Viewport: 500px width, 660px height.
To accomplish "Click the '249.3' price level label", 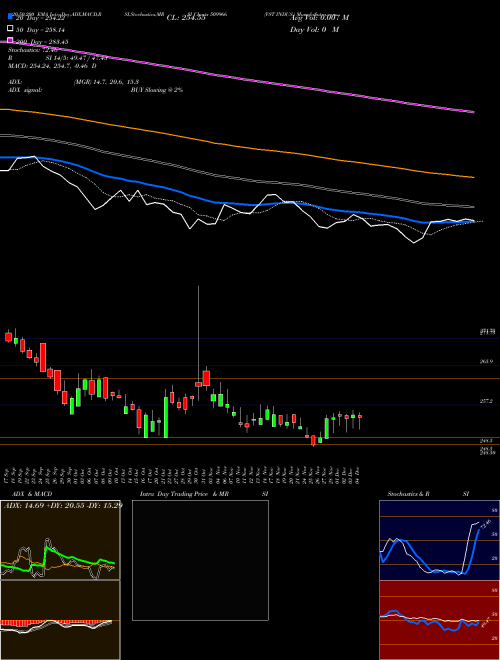I will (x=486, y=441).
